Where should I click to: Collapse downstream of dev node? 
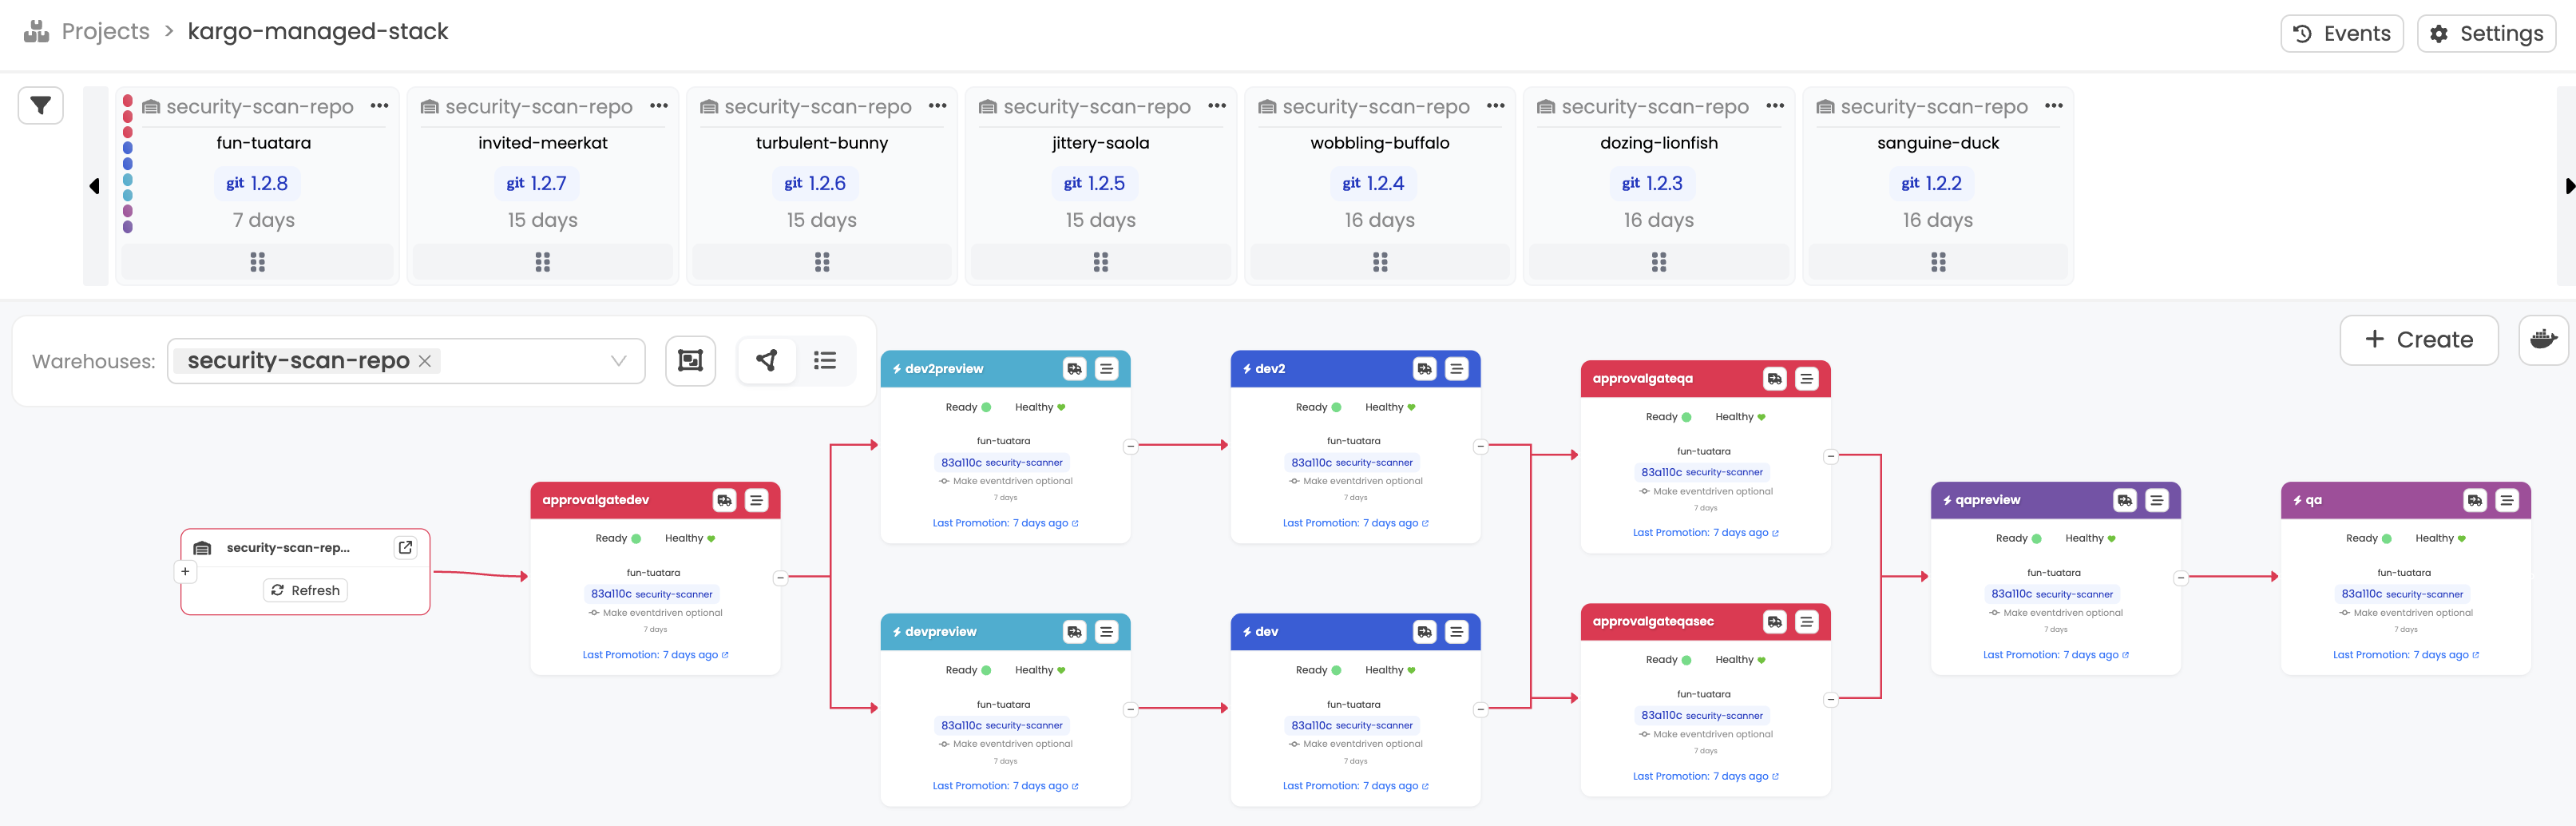click(1481, 710)
